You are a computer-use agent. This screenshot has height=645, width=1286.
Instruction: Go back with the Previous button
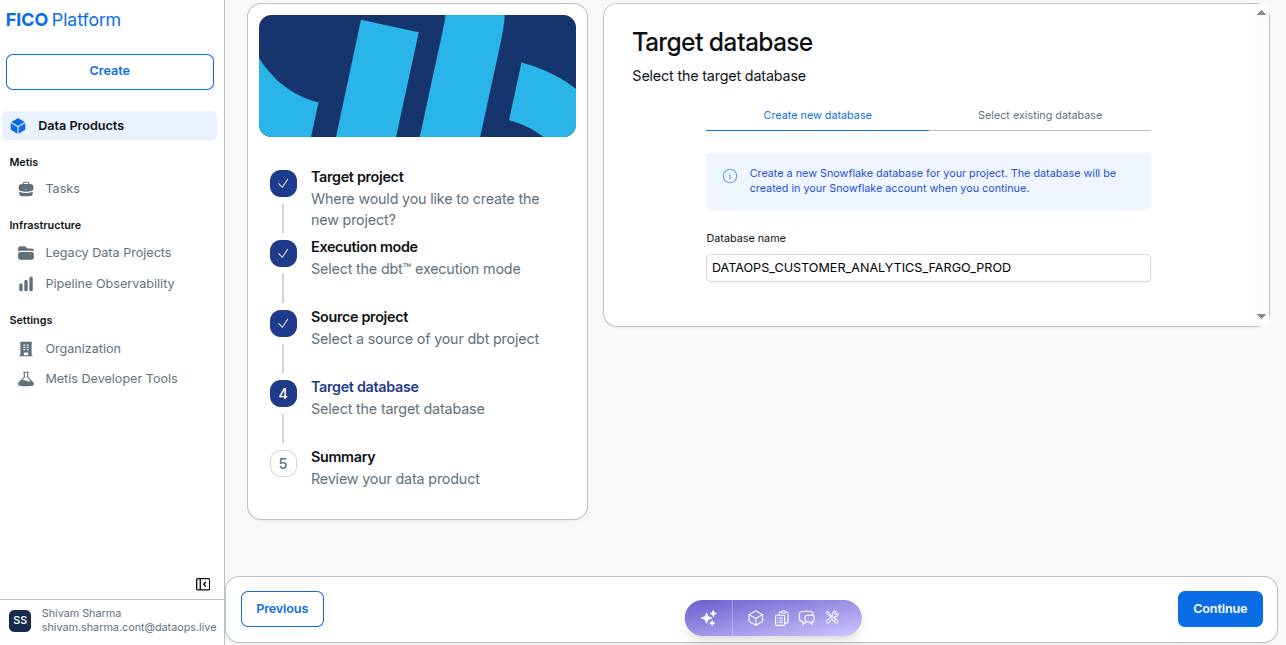point(282,609)
